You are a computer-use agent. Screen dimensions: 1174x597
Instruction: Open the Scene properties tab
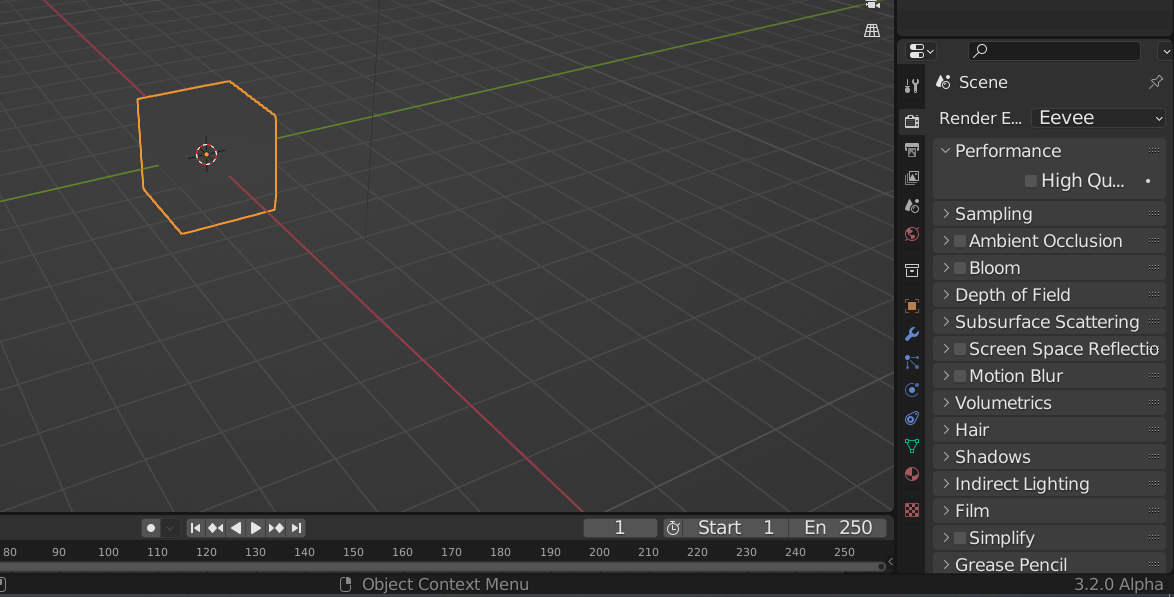(911, 205)
